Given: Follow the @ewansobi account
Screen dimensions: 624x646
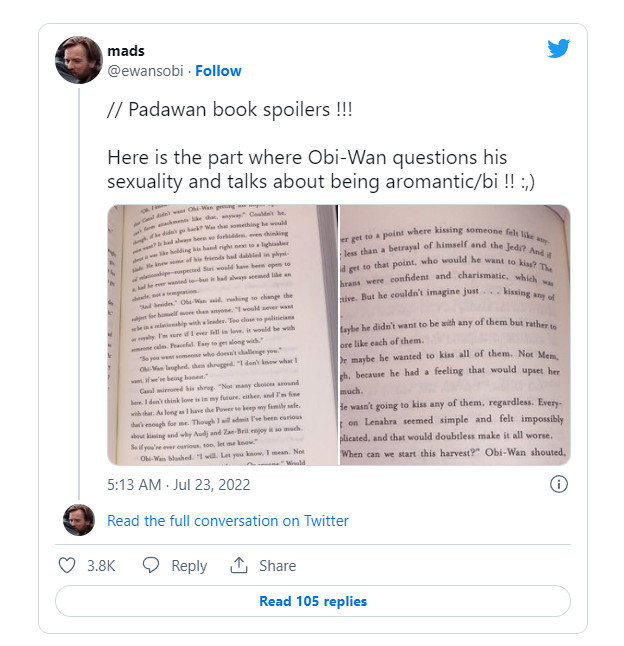Looking at the screenshot, I should coord(218,71).
